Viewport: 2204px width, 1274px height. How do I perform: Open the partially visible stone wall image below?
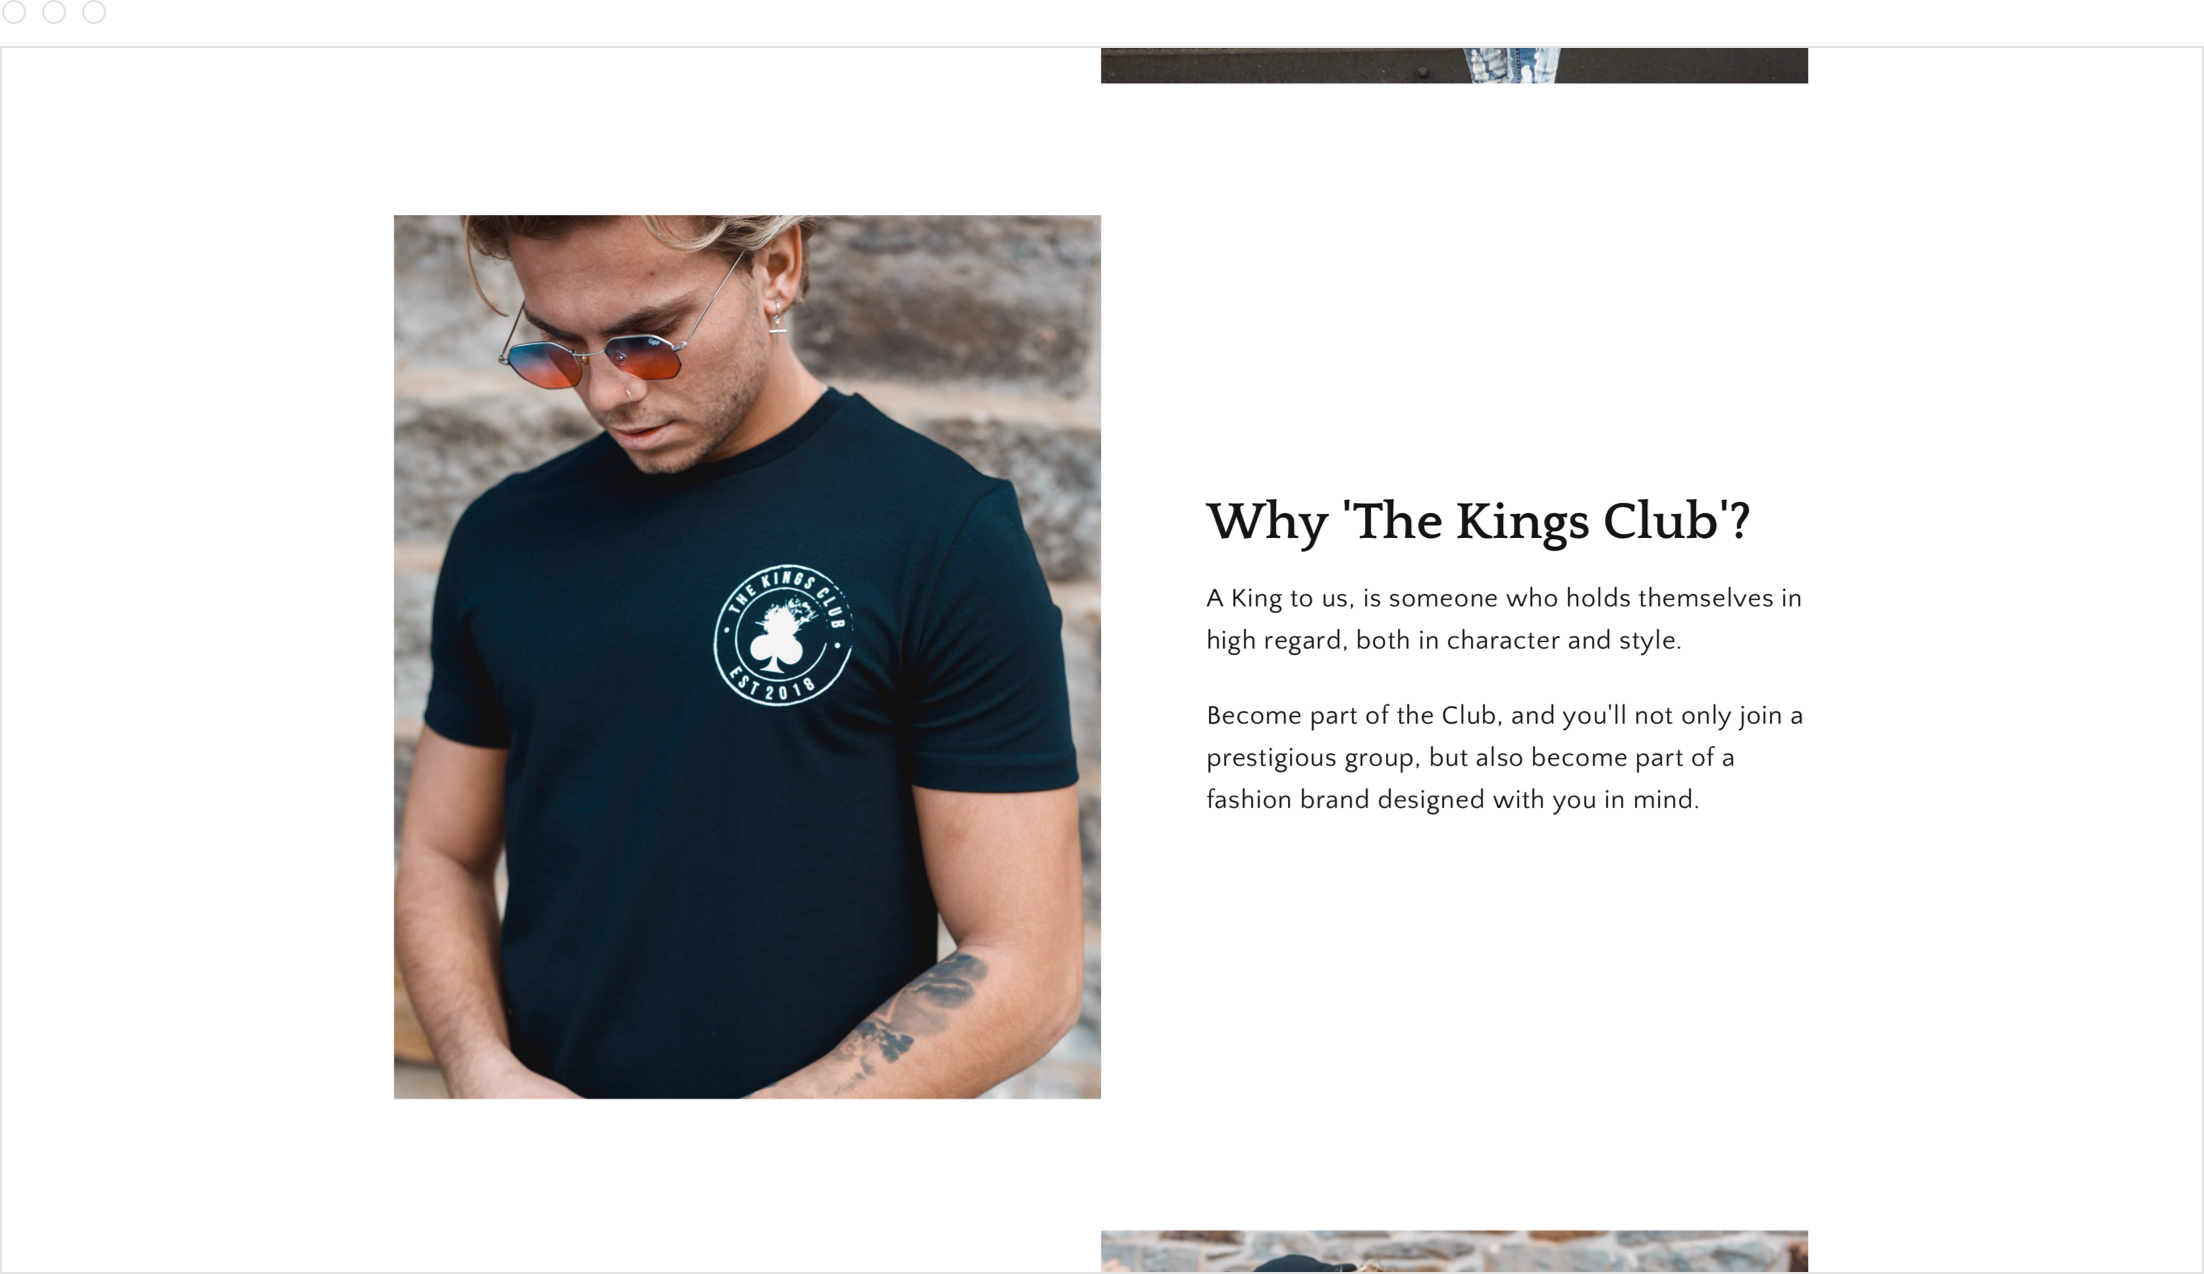(x=1454, y=1251)
